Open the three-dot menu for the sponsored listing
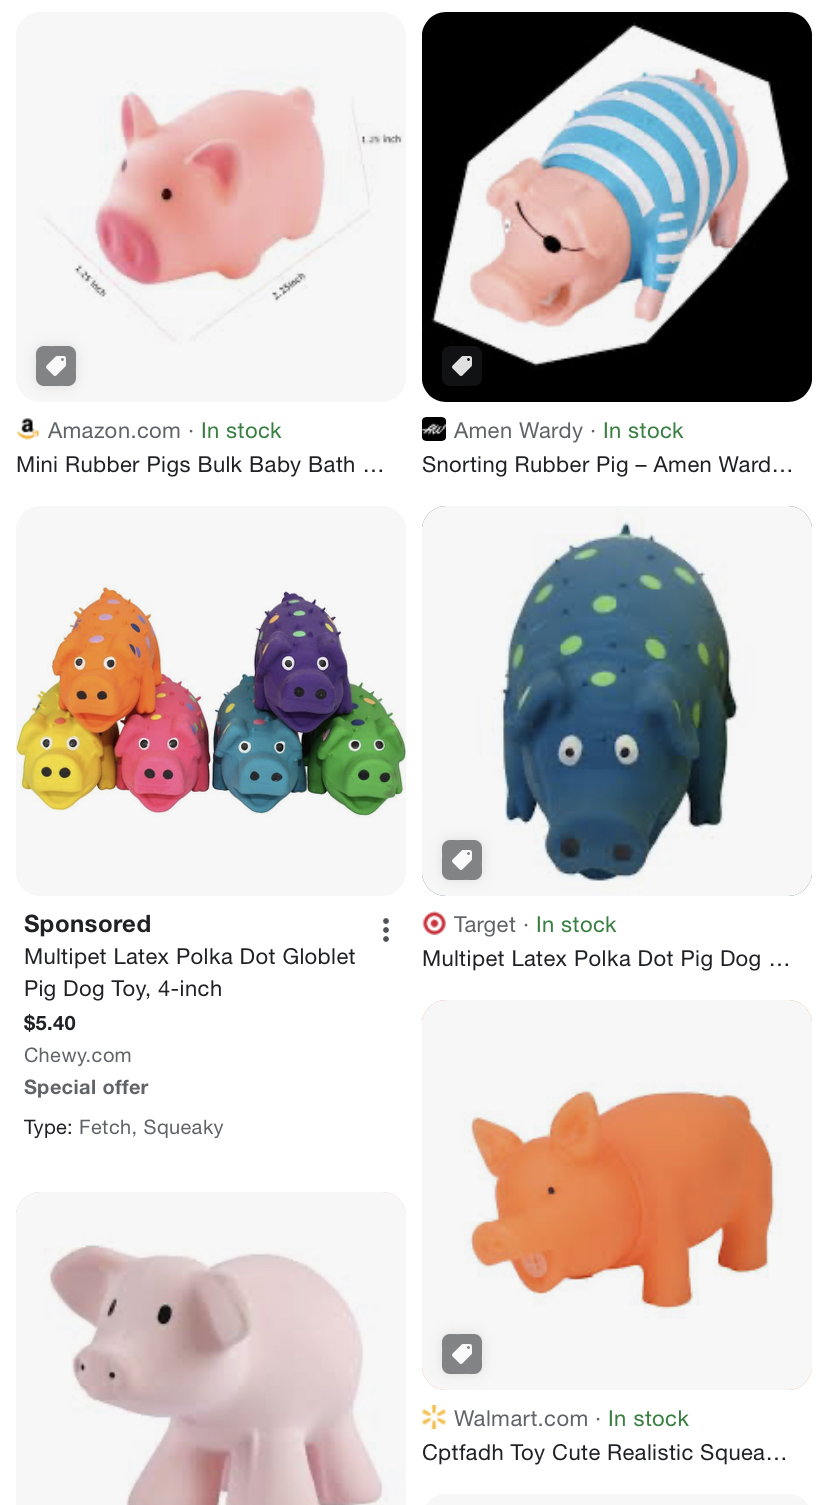 (386, 930)
